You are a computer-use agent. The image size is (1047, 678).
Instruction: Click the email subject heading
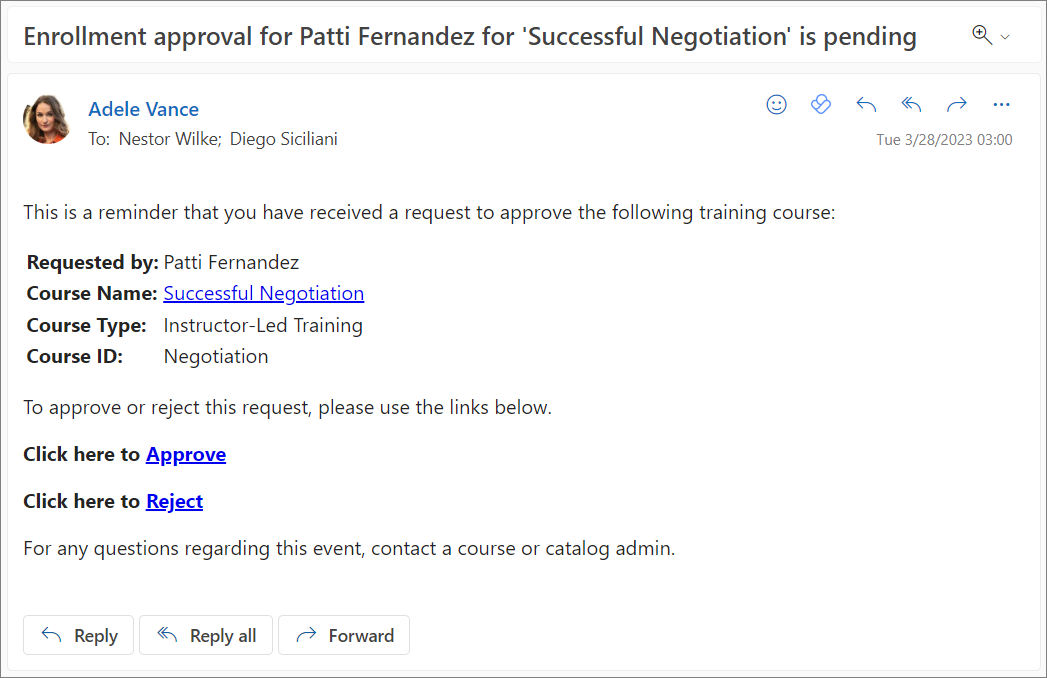coord(470,37)
